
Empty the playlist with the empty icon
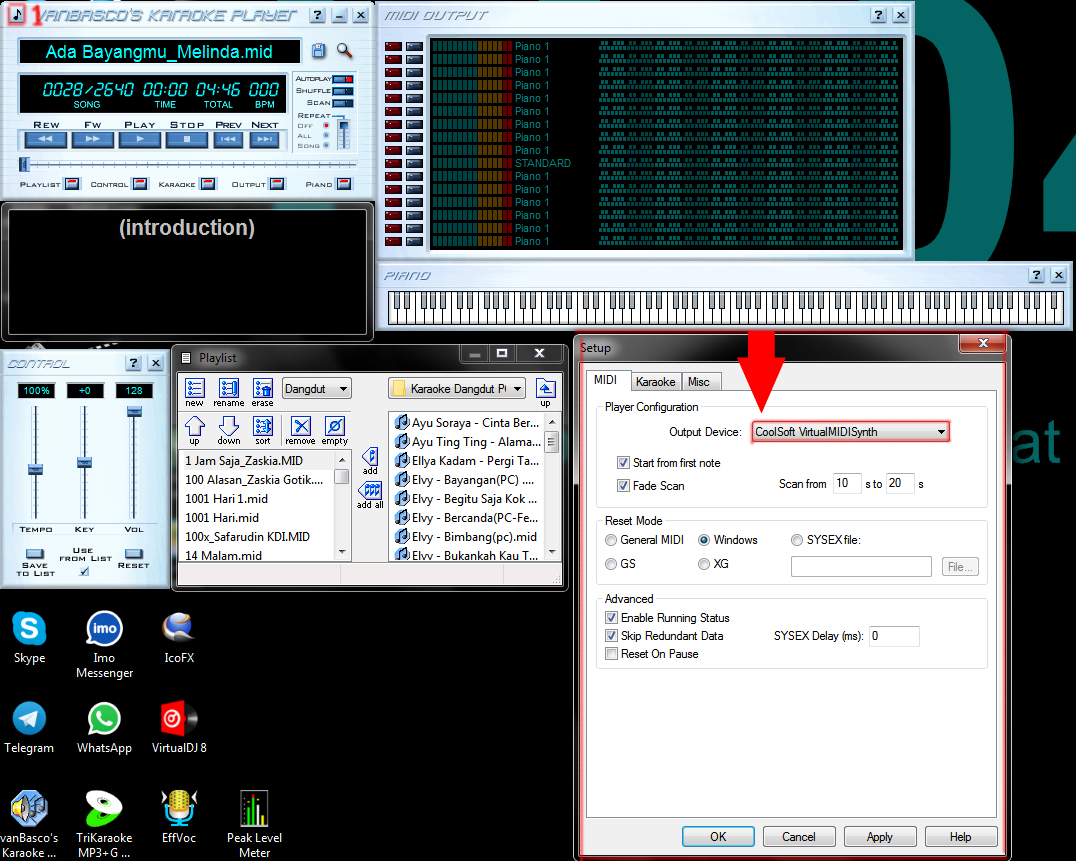coord(334,428)
